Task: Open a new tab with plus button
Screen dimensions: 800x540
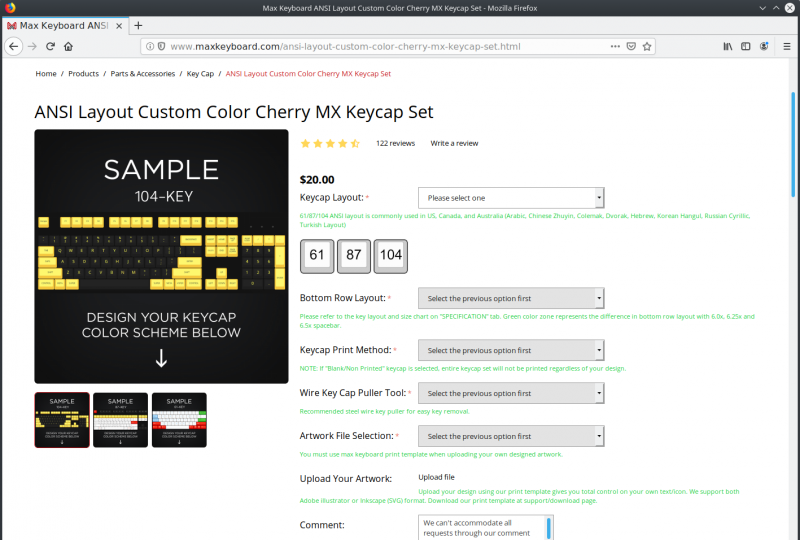Action: coord(138,25)
